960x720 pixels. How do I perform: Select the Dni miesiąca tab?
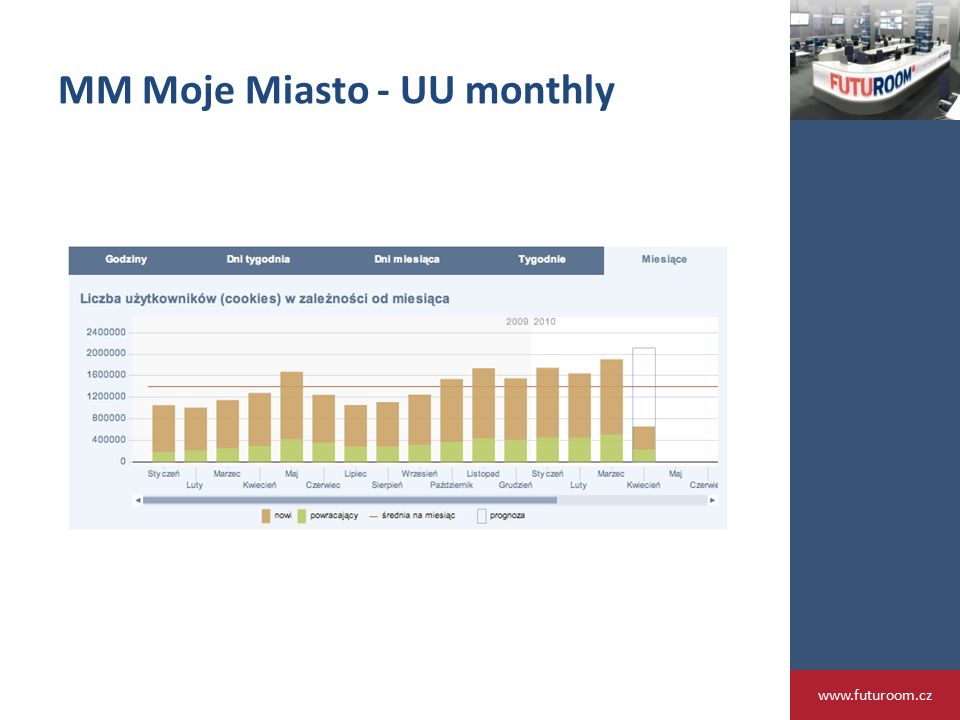point(407,260)
